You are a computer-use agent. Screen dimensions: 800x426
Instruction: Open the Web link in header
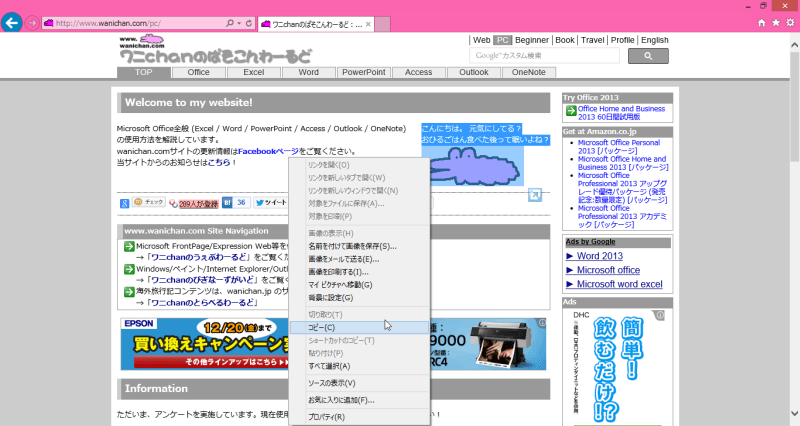pos(481,40)
